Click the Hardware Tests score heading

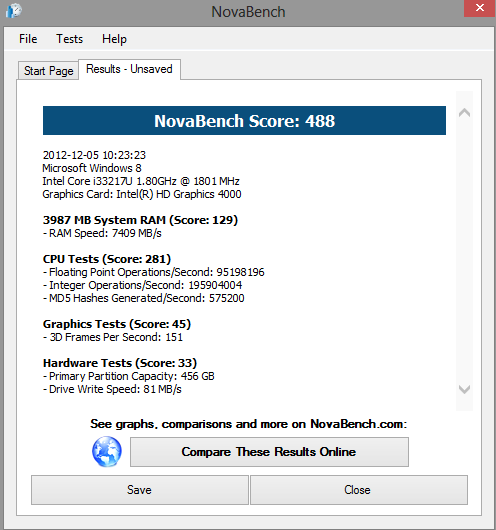pos(120,363)
